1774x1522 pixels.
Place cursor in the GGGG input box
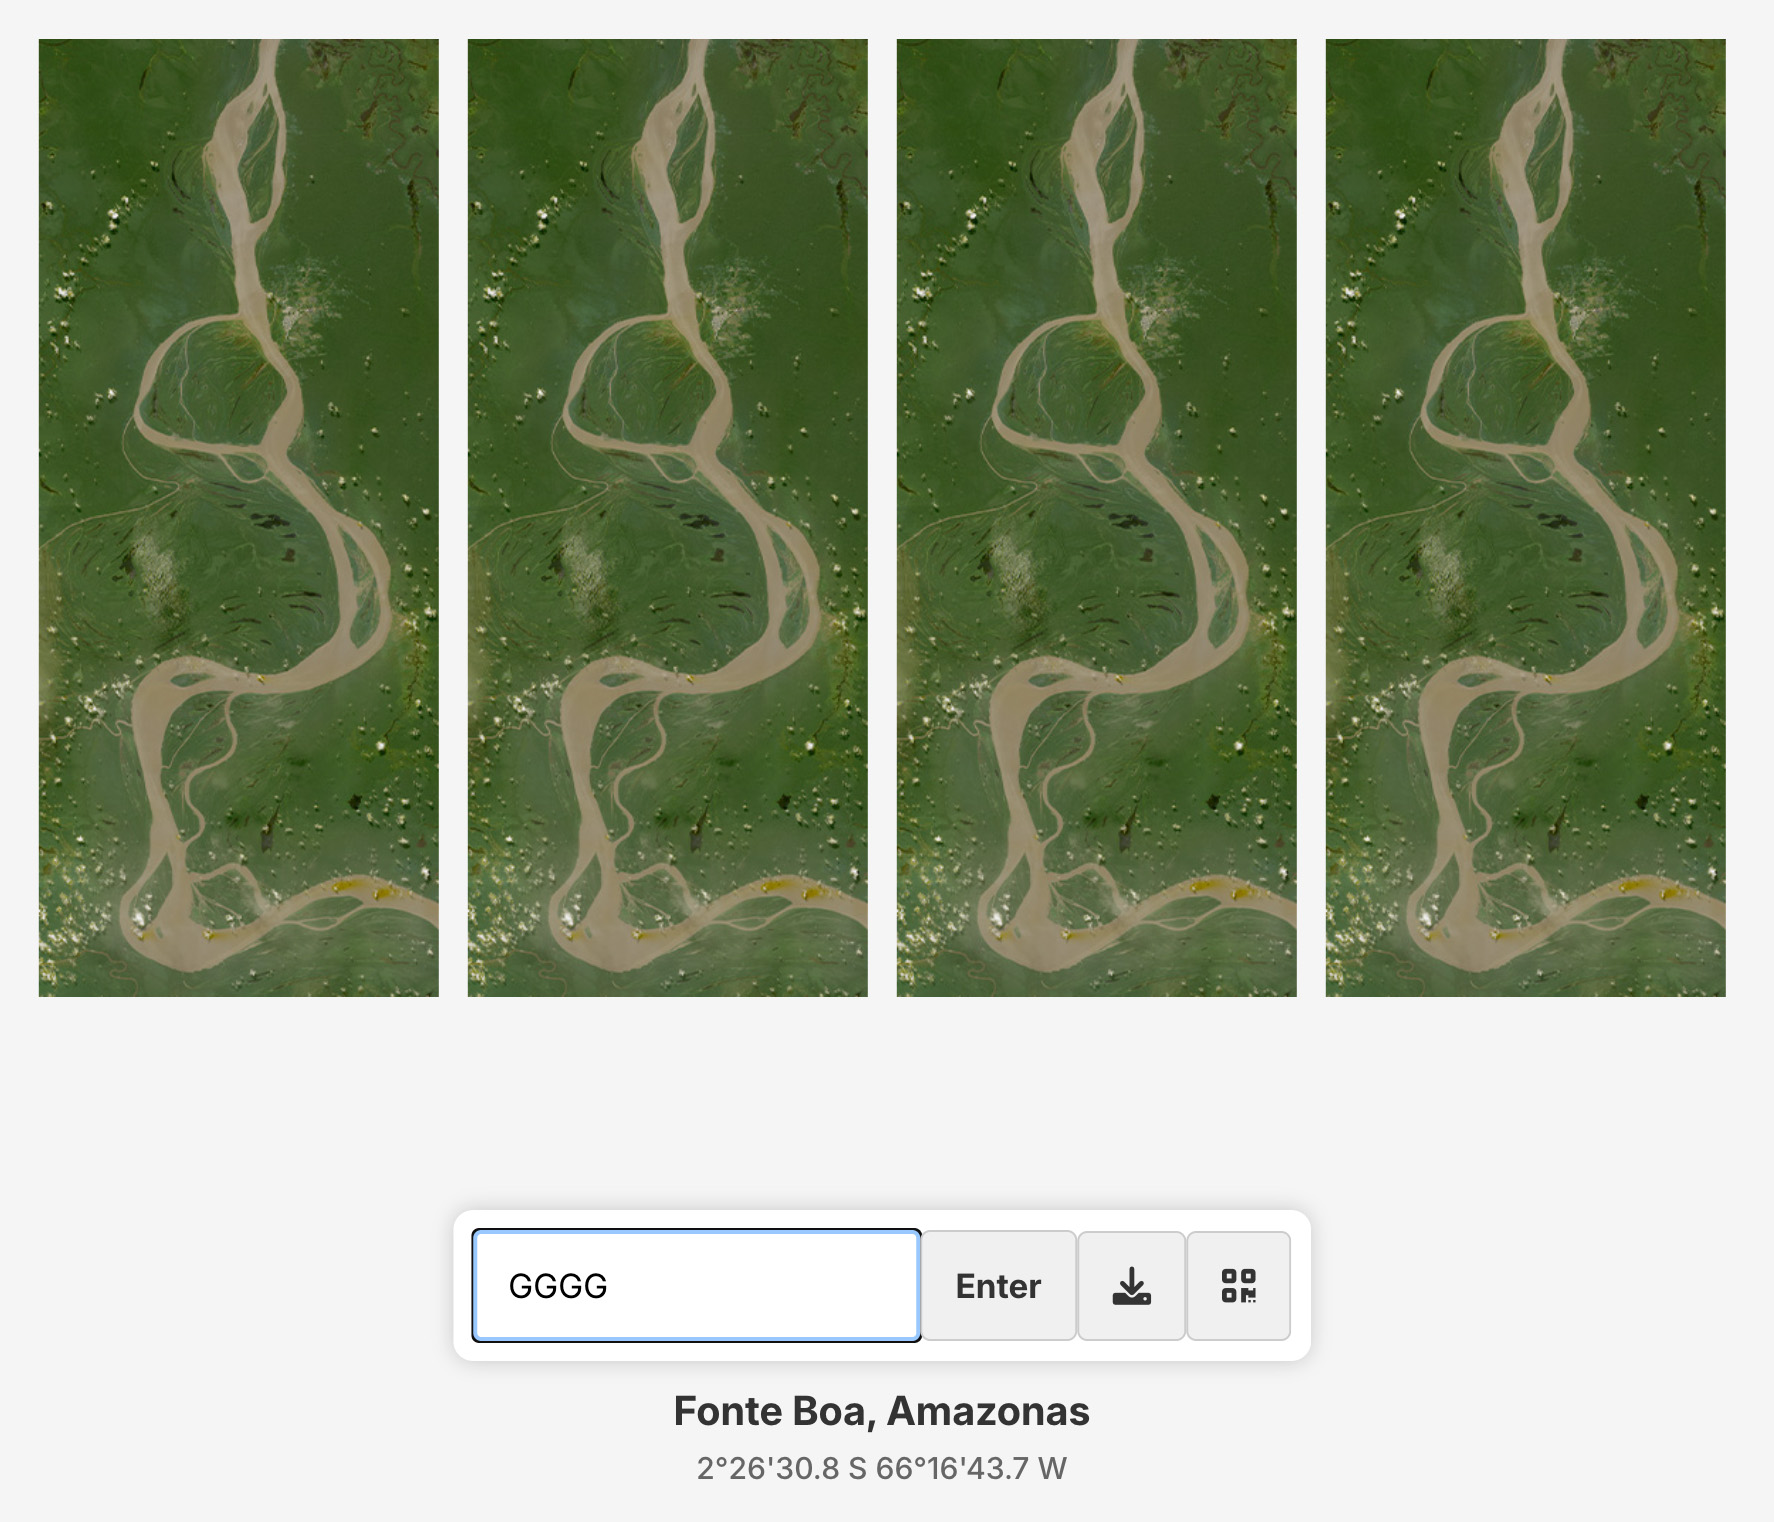tap(696, 1286)
